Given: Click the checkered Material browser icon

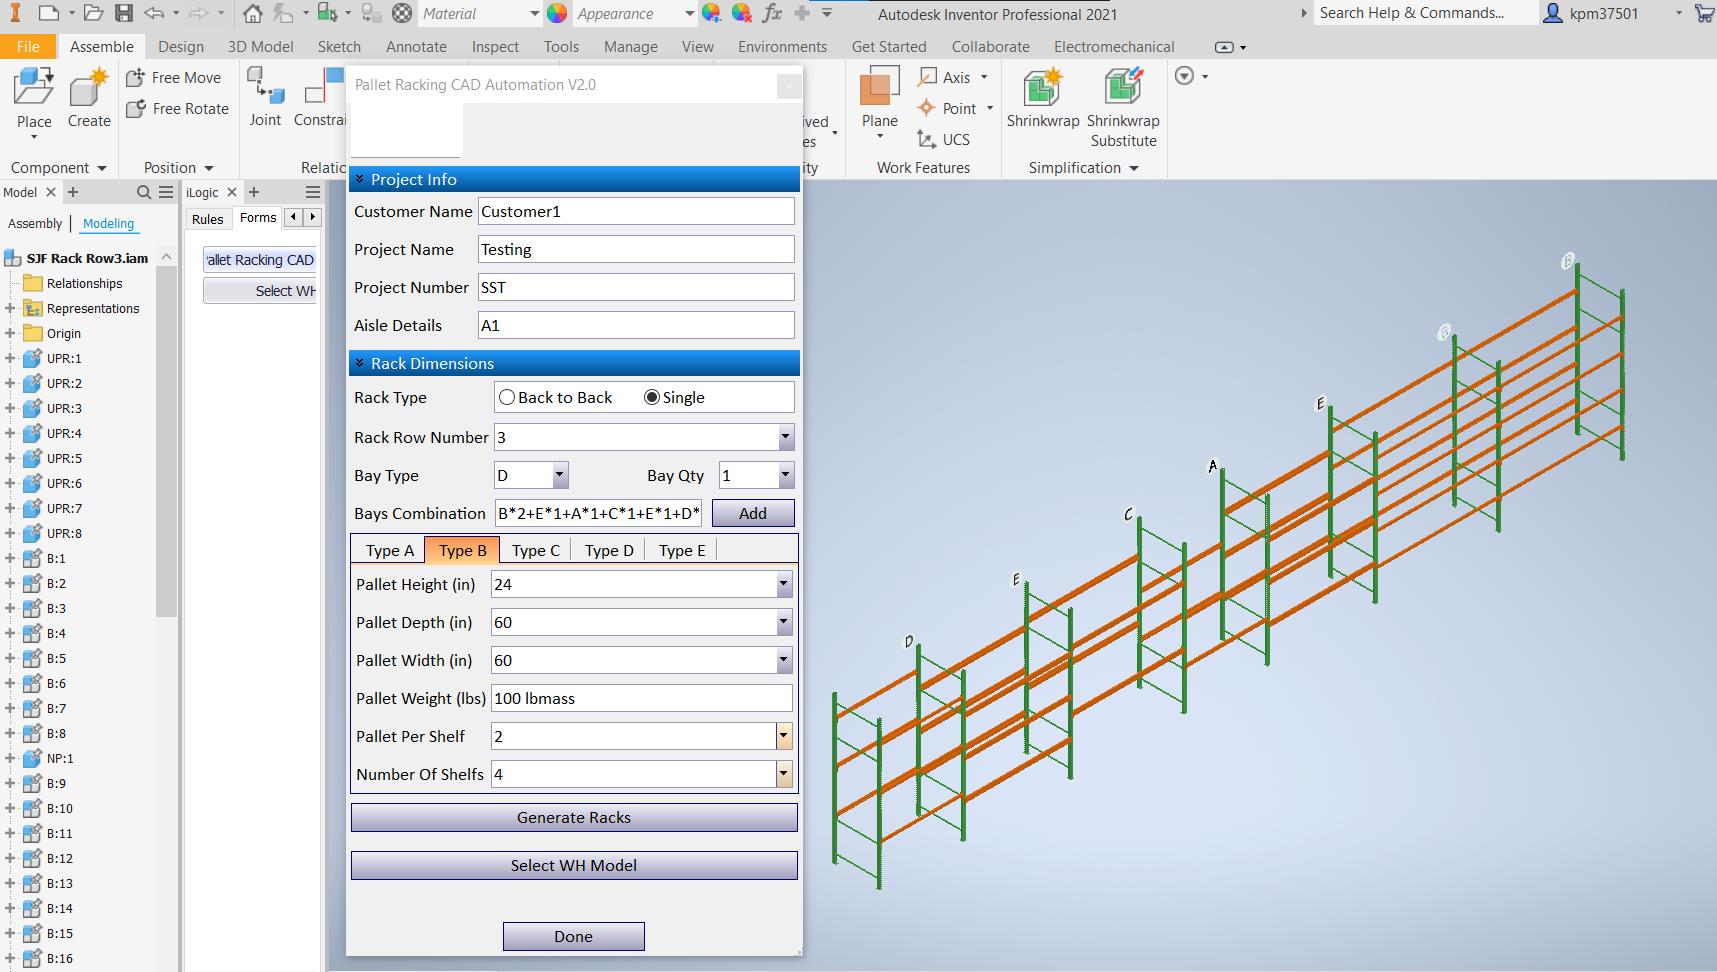Looking at the screenshot, I should point(402,13).
